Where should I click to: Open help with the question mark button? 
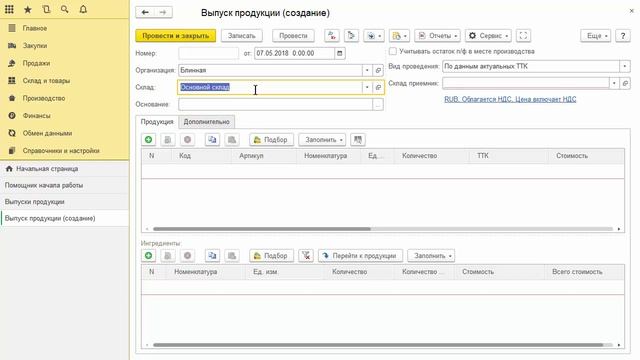(x=623, y=36)
